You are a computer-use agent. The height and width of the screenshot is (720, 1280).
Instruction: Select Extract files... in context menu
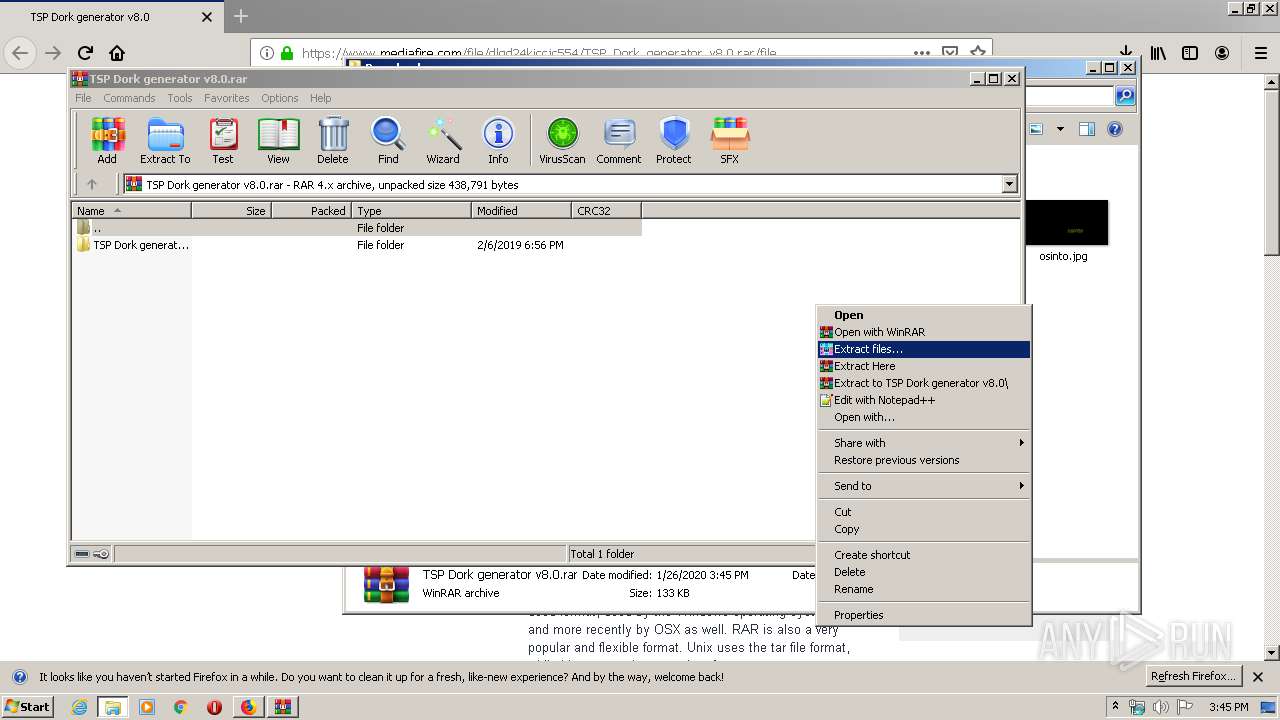(924, 349)
